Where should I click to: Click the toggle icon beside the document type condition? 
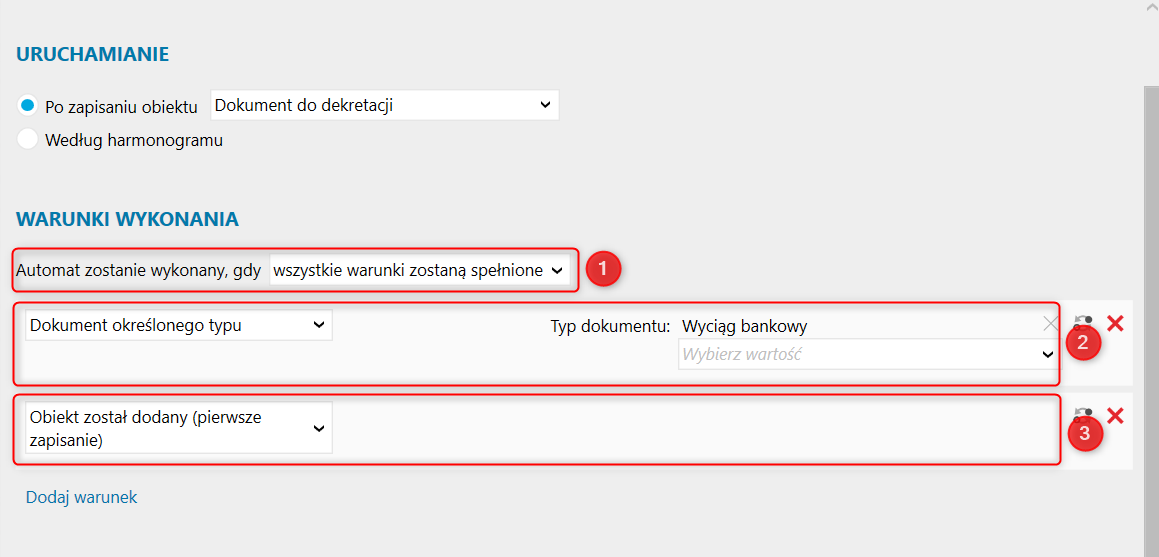click(1082, 322)
